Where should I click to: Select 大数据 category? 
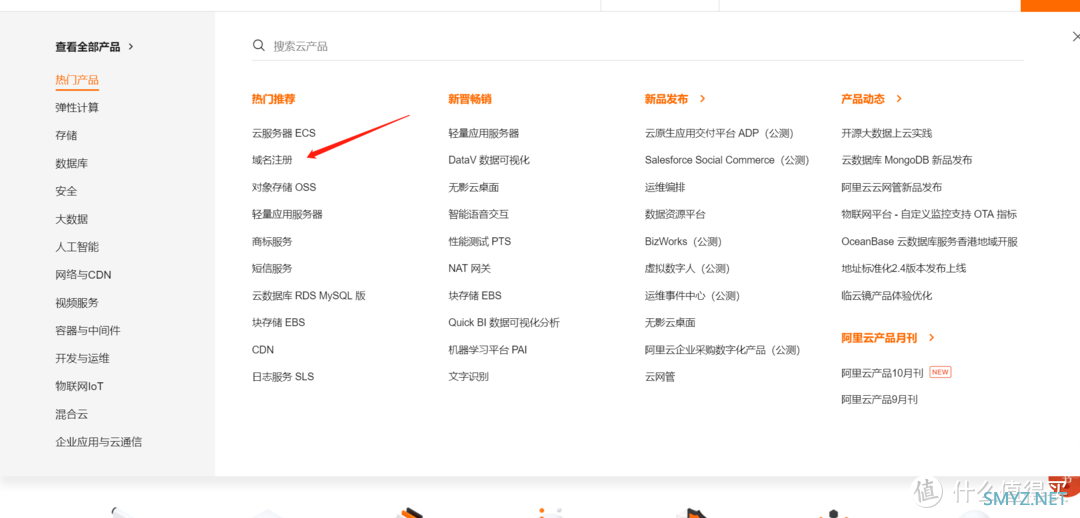72,219
